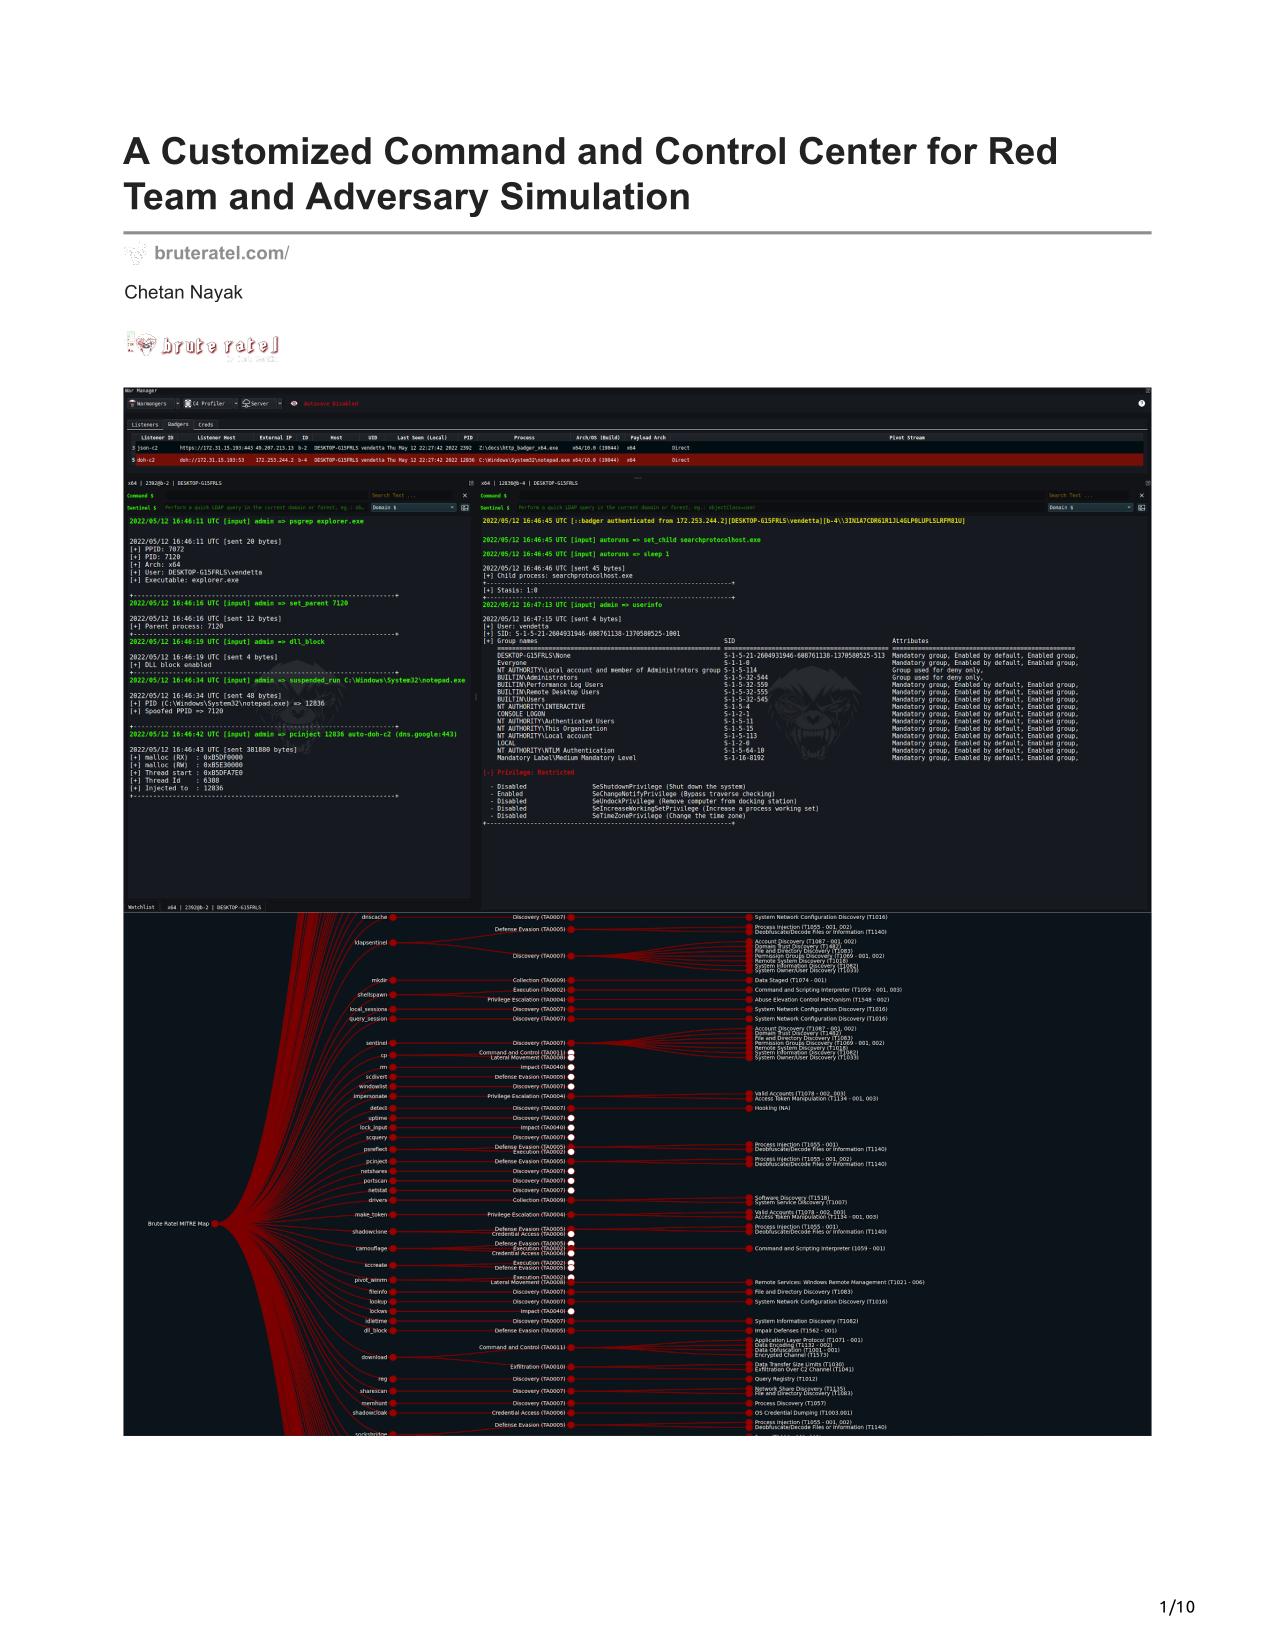Click the Listener ID column header
The width and height of the screenshot is (1275, 1650).
(157, 437)
